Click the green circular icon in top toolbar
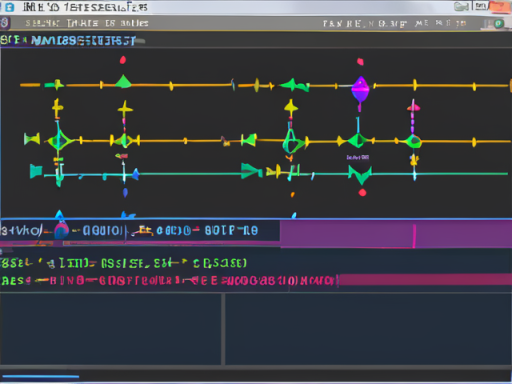 [x=499, y=24]
